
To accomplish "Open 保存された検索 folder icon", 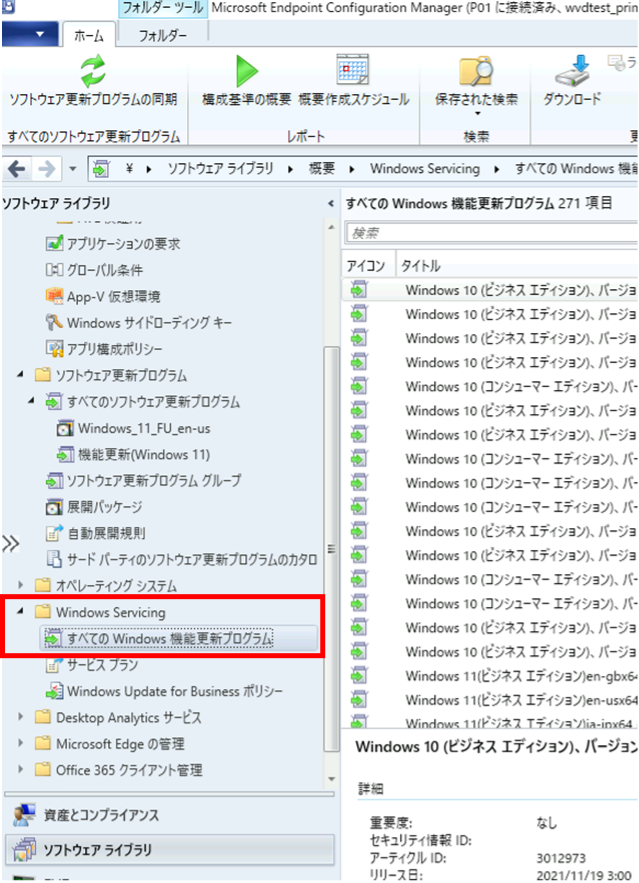I will [x=476, y=71].
